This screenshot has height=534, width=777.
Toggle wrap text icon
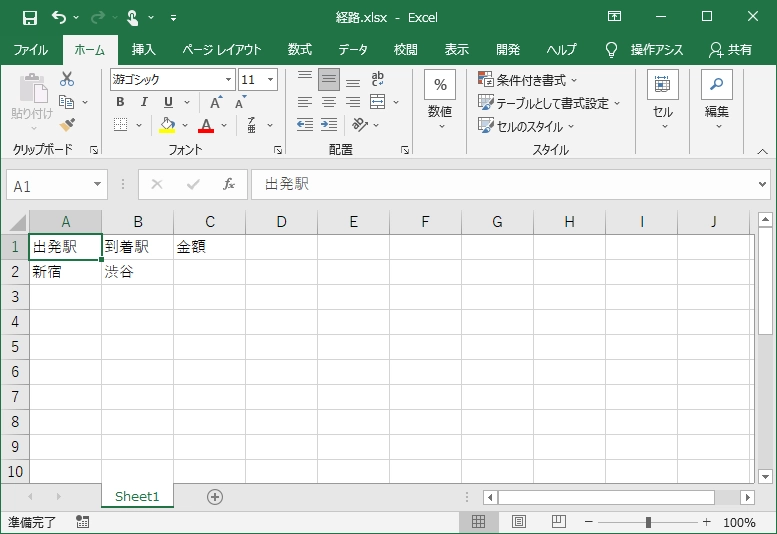[378, 79]
